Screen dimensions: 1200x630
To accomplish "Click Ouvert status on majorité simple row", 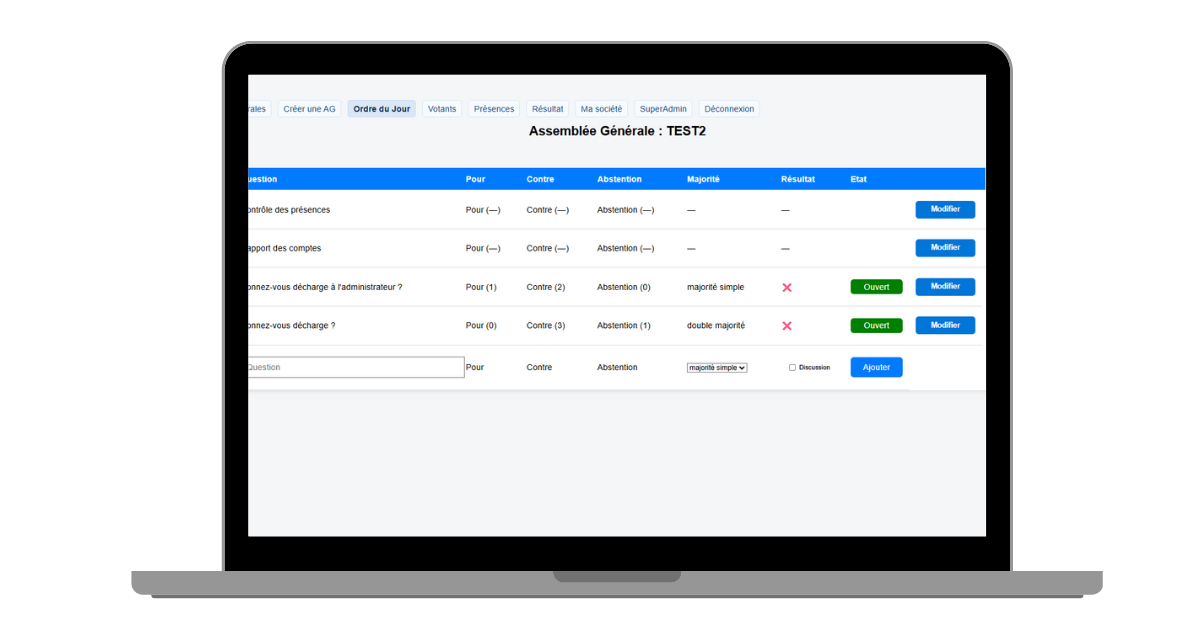I will pos(876,287).
